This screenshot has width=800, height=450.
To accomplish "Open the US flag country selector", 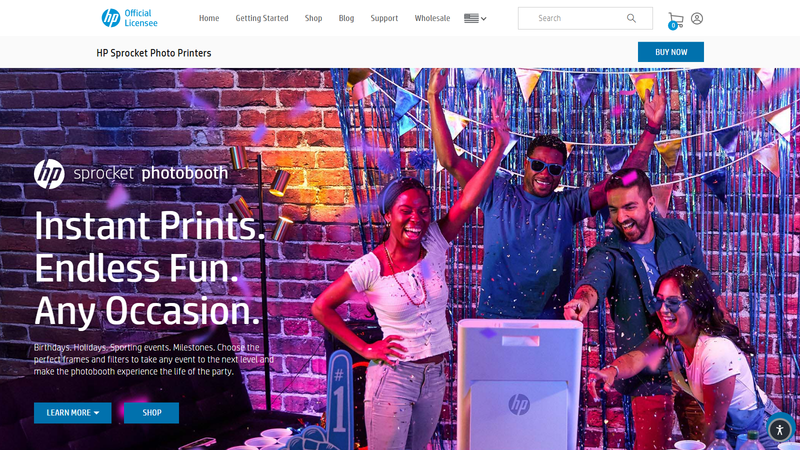I will point(475,18).
